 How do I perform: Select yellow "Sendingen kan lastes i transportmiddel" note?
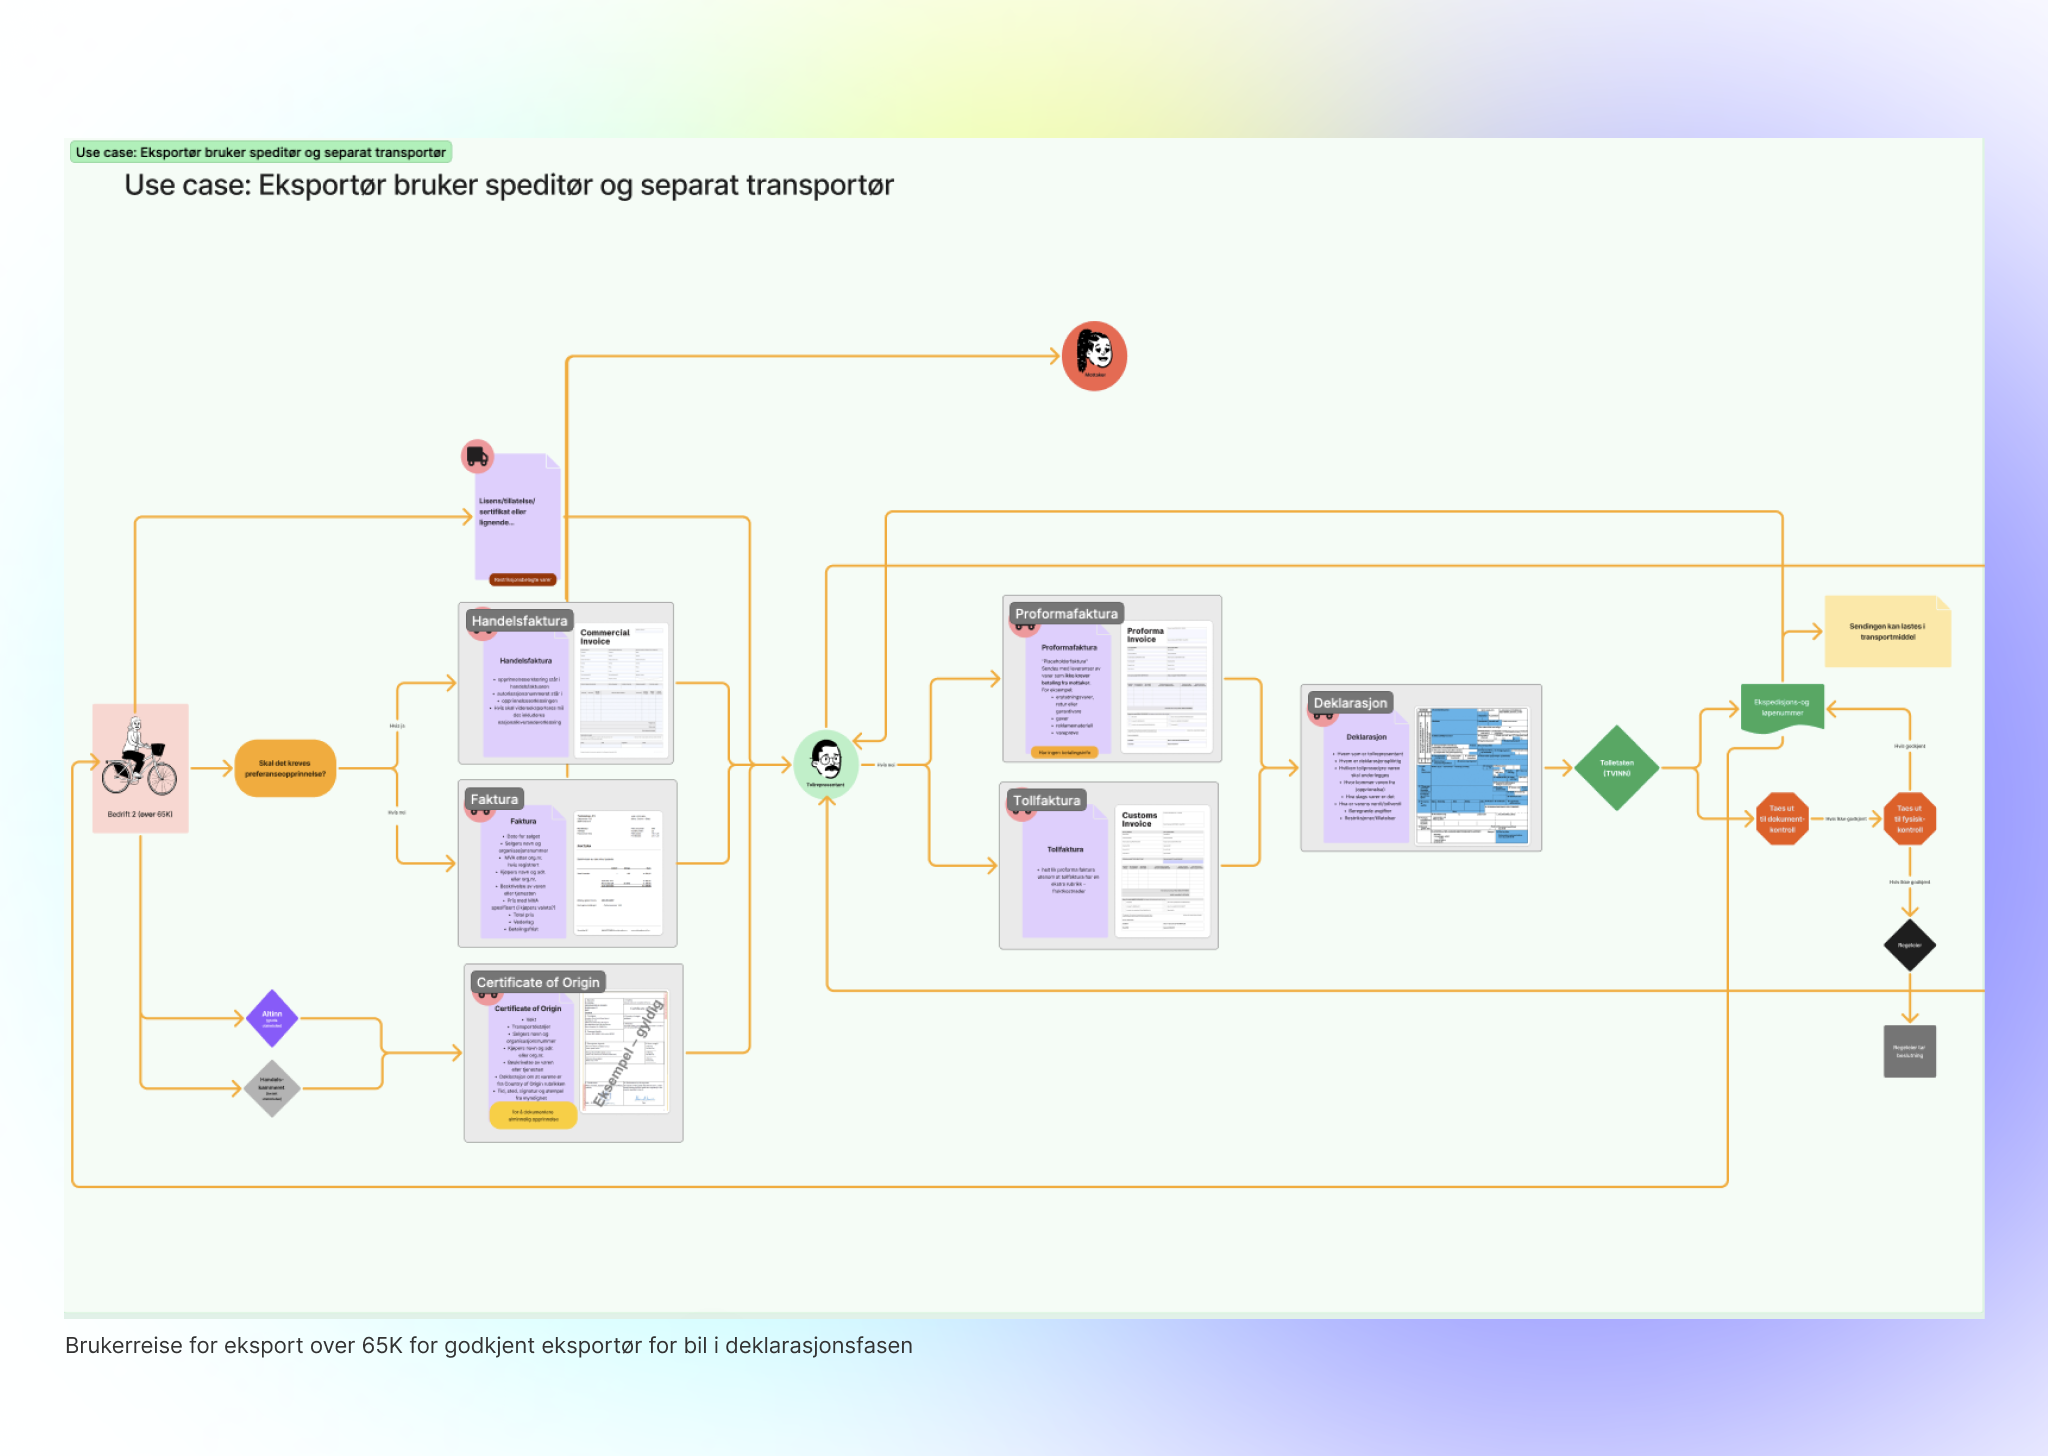pyautogui.click(x=1887, y=632)
